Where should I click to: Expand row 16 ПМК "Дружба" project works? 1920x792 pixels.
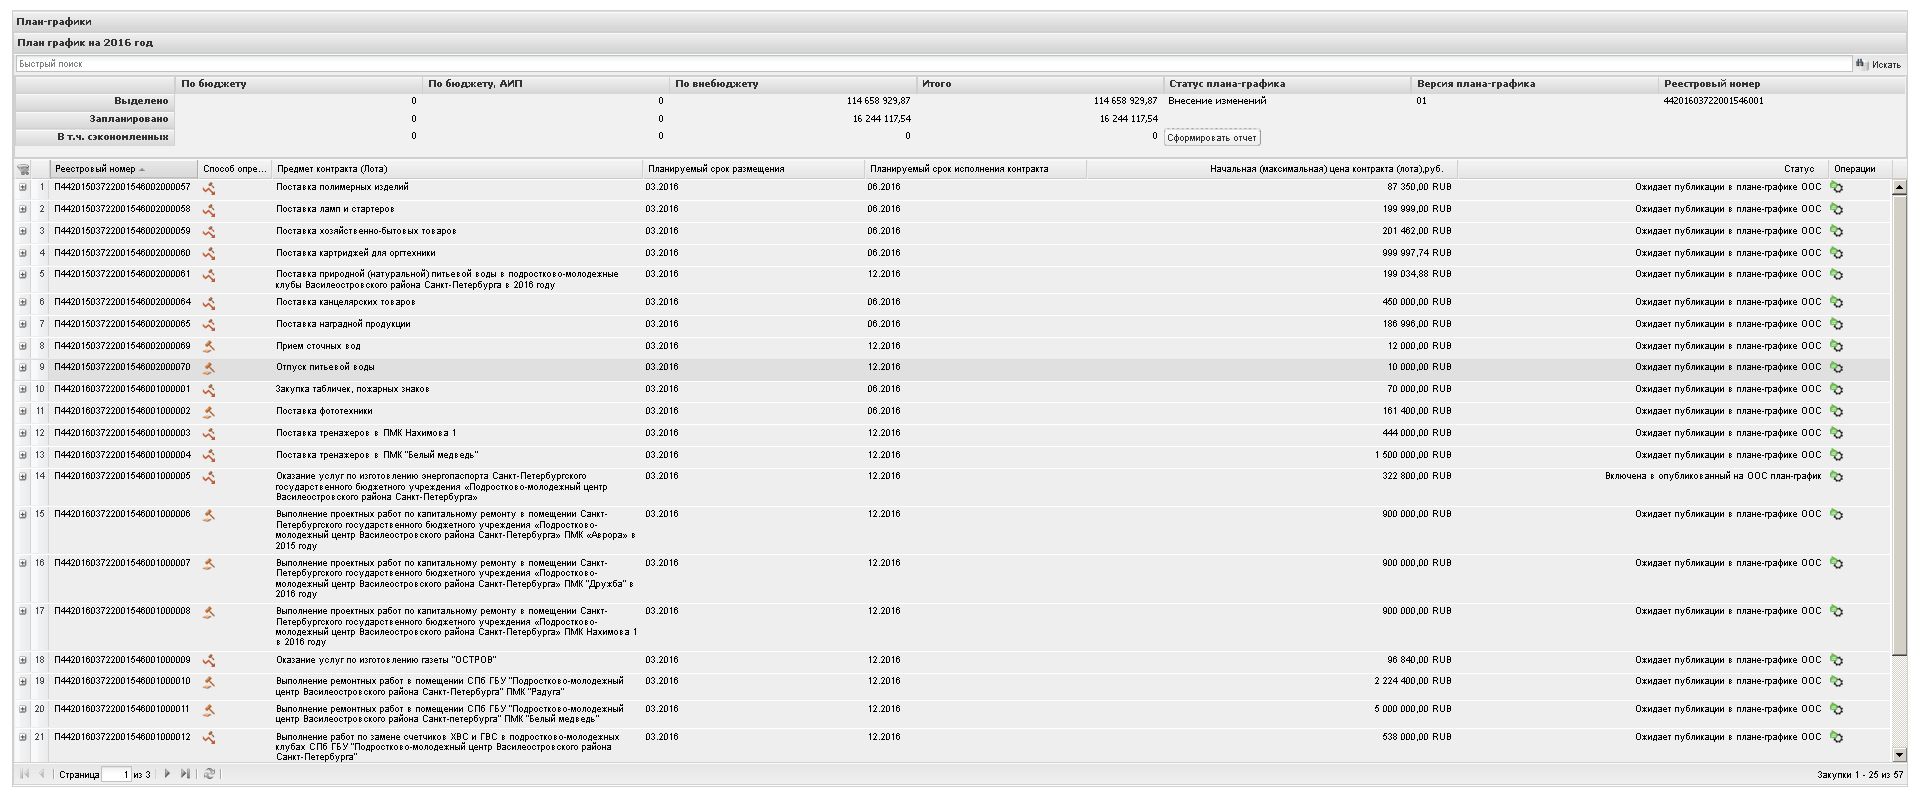point(23,563)
